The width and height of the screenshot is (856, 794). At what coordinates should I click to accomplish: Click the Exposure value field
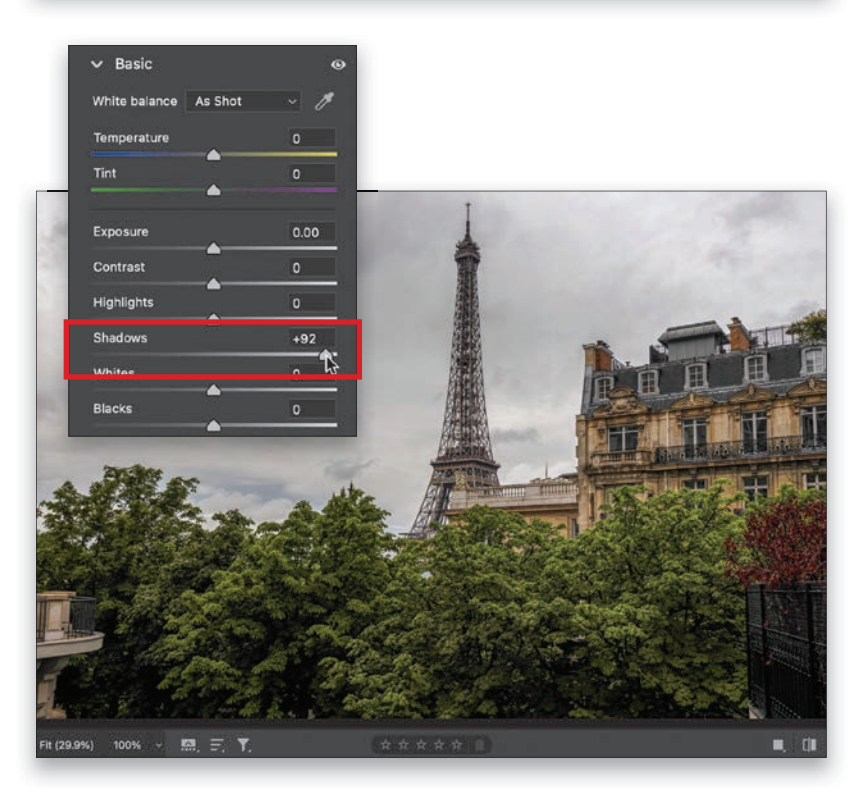click(x=309, y=232)
